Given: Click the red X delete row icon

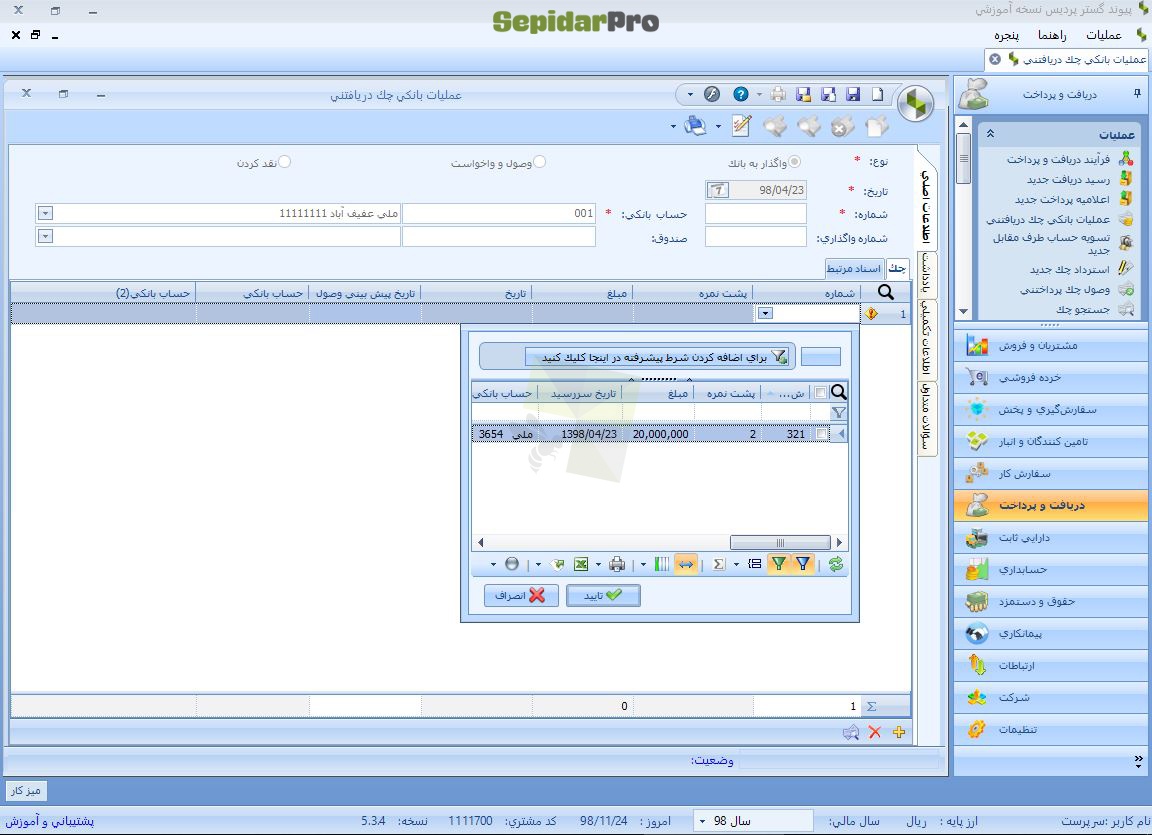Looking at the screenshot, I should [x=874, y=732].
